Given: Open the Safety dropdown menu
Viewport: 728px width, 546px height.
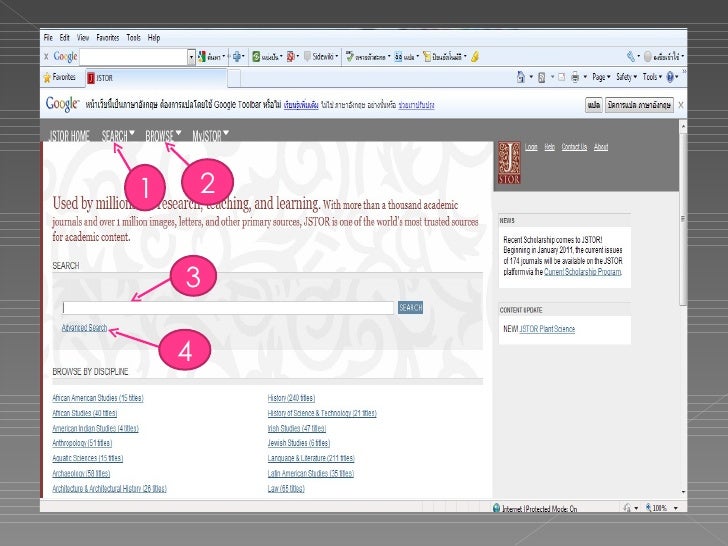Looking at the screenshot, I should tap(626, 77).
